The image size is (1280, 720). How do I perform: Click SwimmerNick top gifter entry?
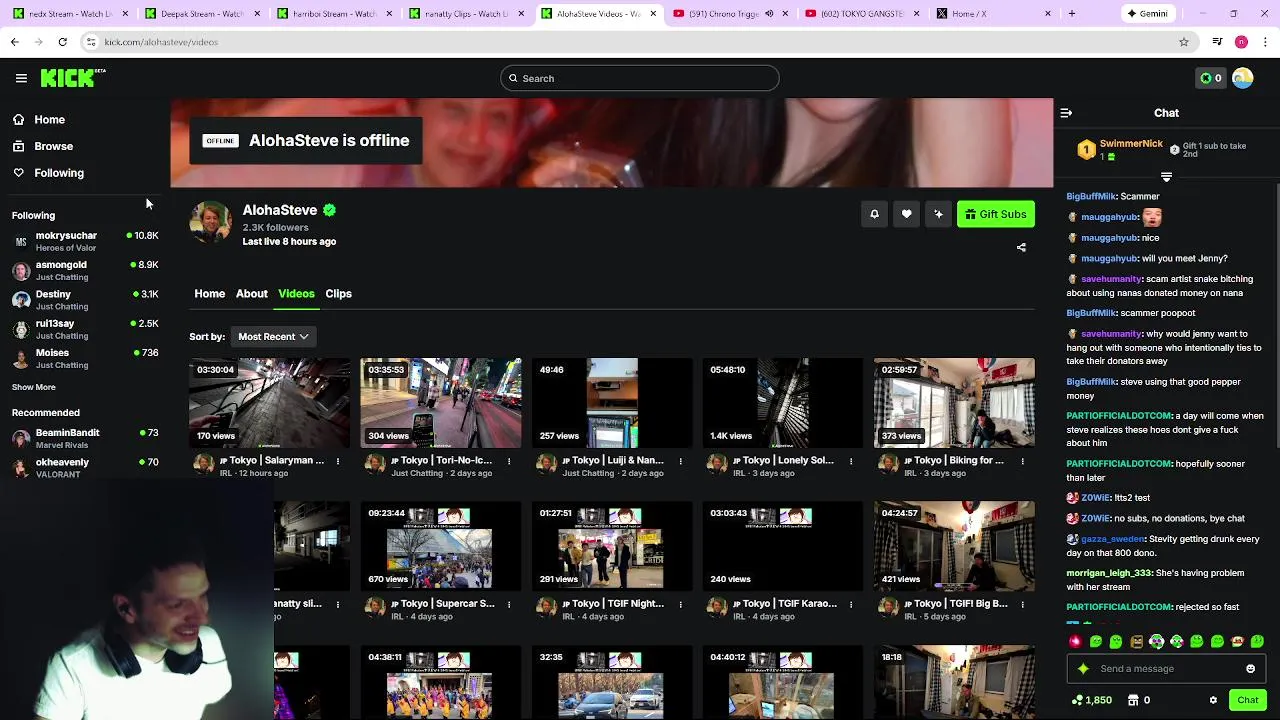point(1121,150)
